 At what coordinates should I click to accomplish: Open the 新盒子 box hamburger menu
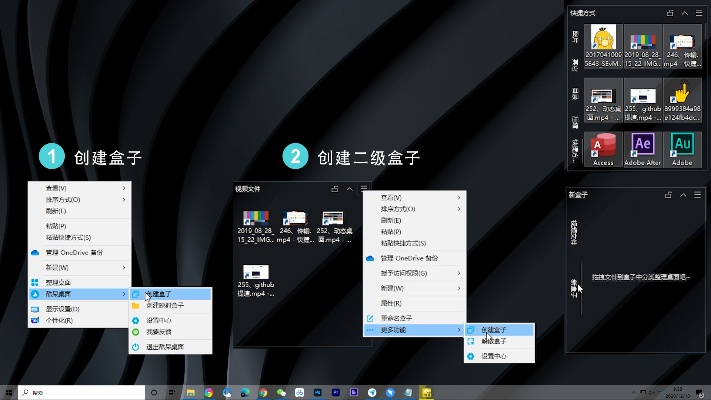tap(699, 194)
